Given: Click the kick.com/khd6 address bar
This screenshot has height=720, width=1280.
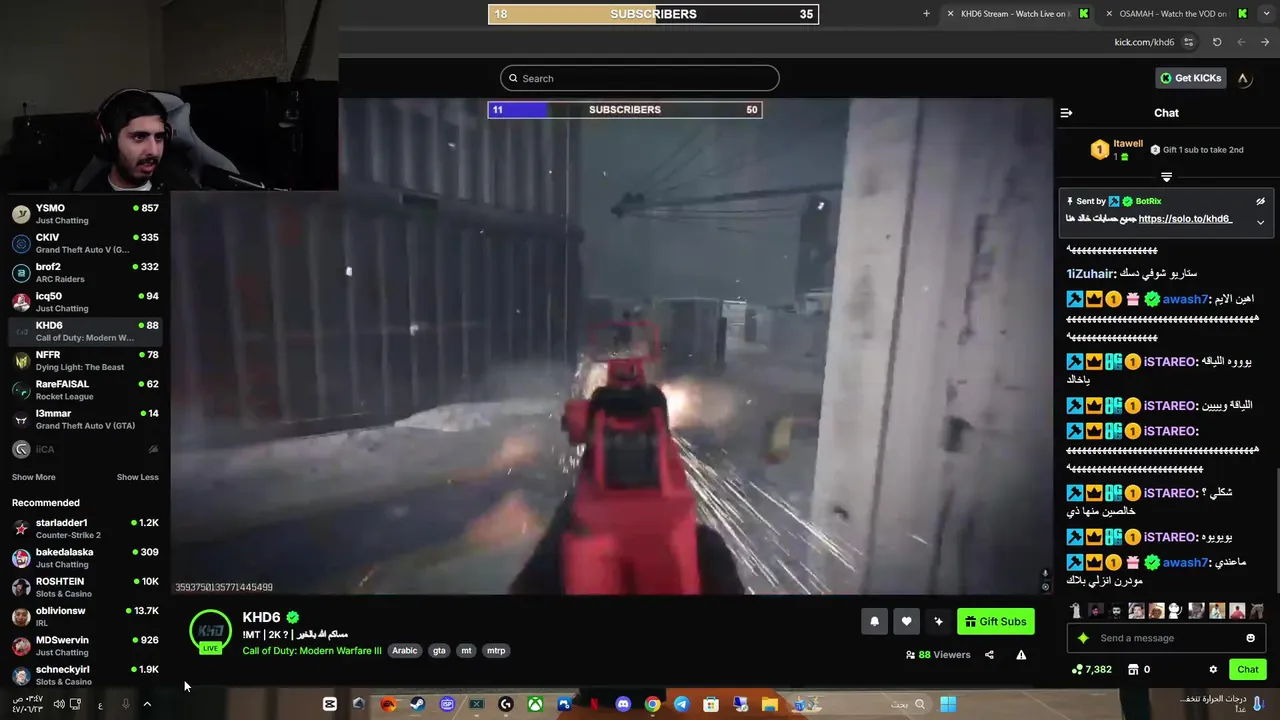Looking at the screenshot, I should tap(1144, 42).
